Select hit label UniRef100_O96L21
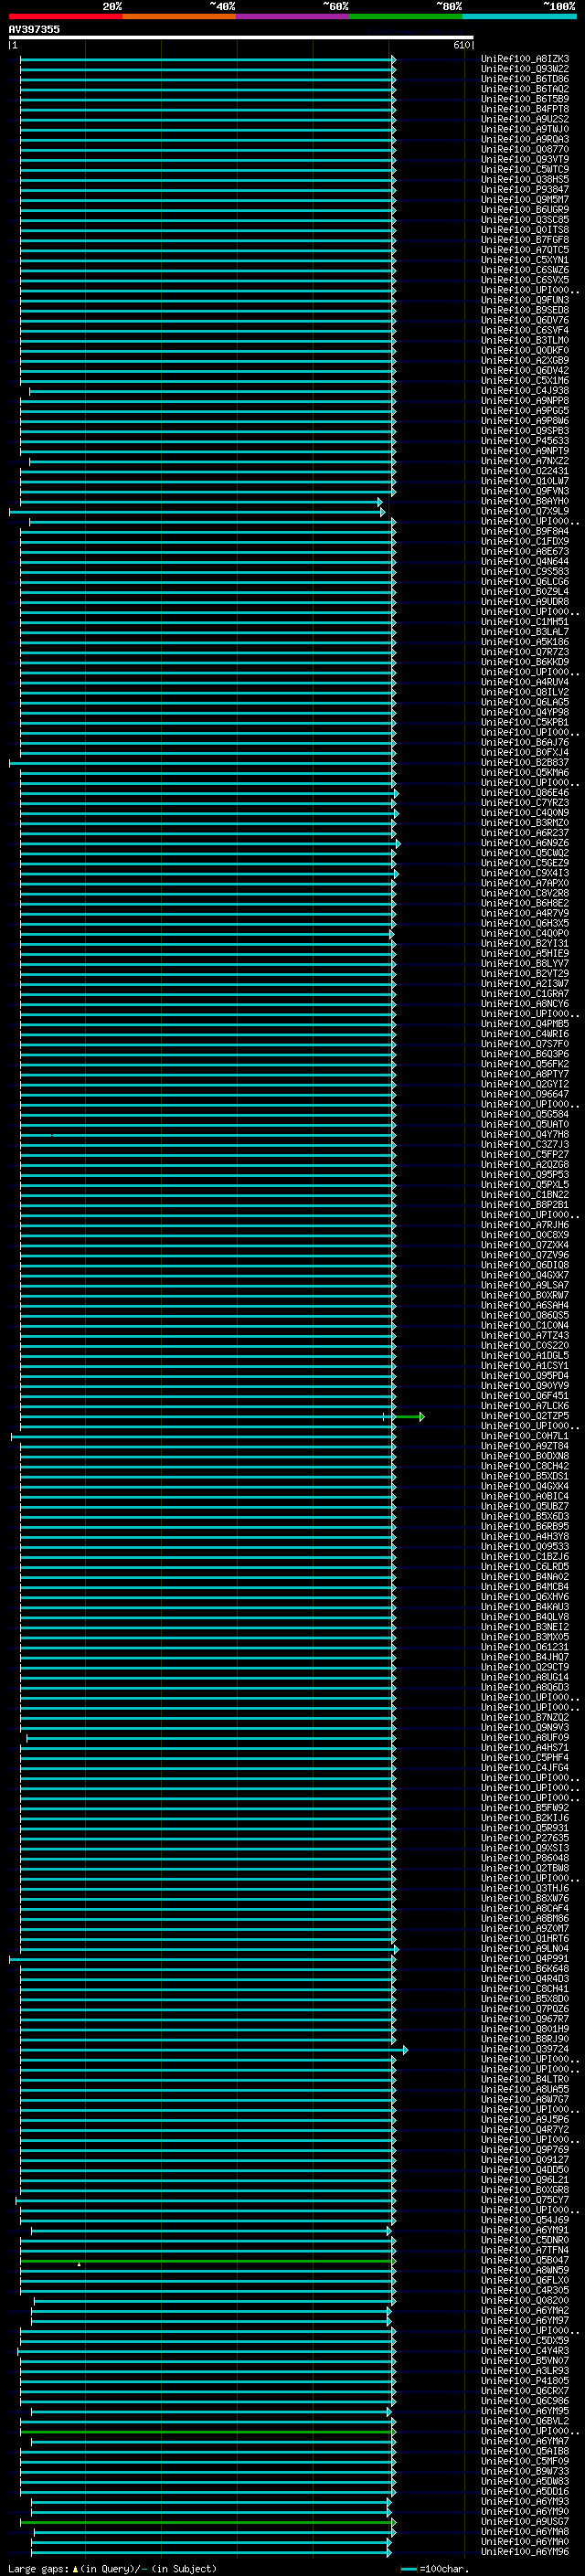The width and height of the screenshot is (585, 2576). [524, 2180]
